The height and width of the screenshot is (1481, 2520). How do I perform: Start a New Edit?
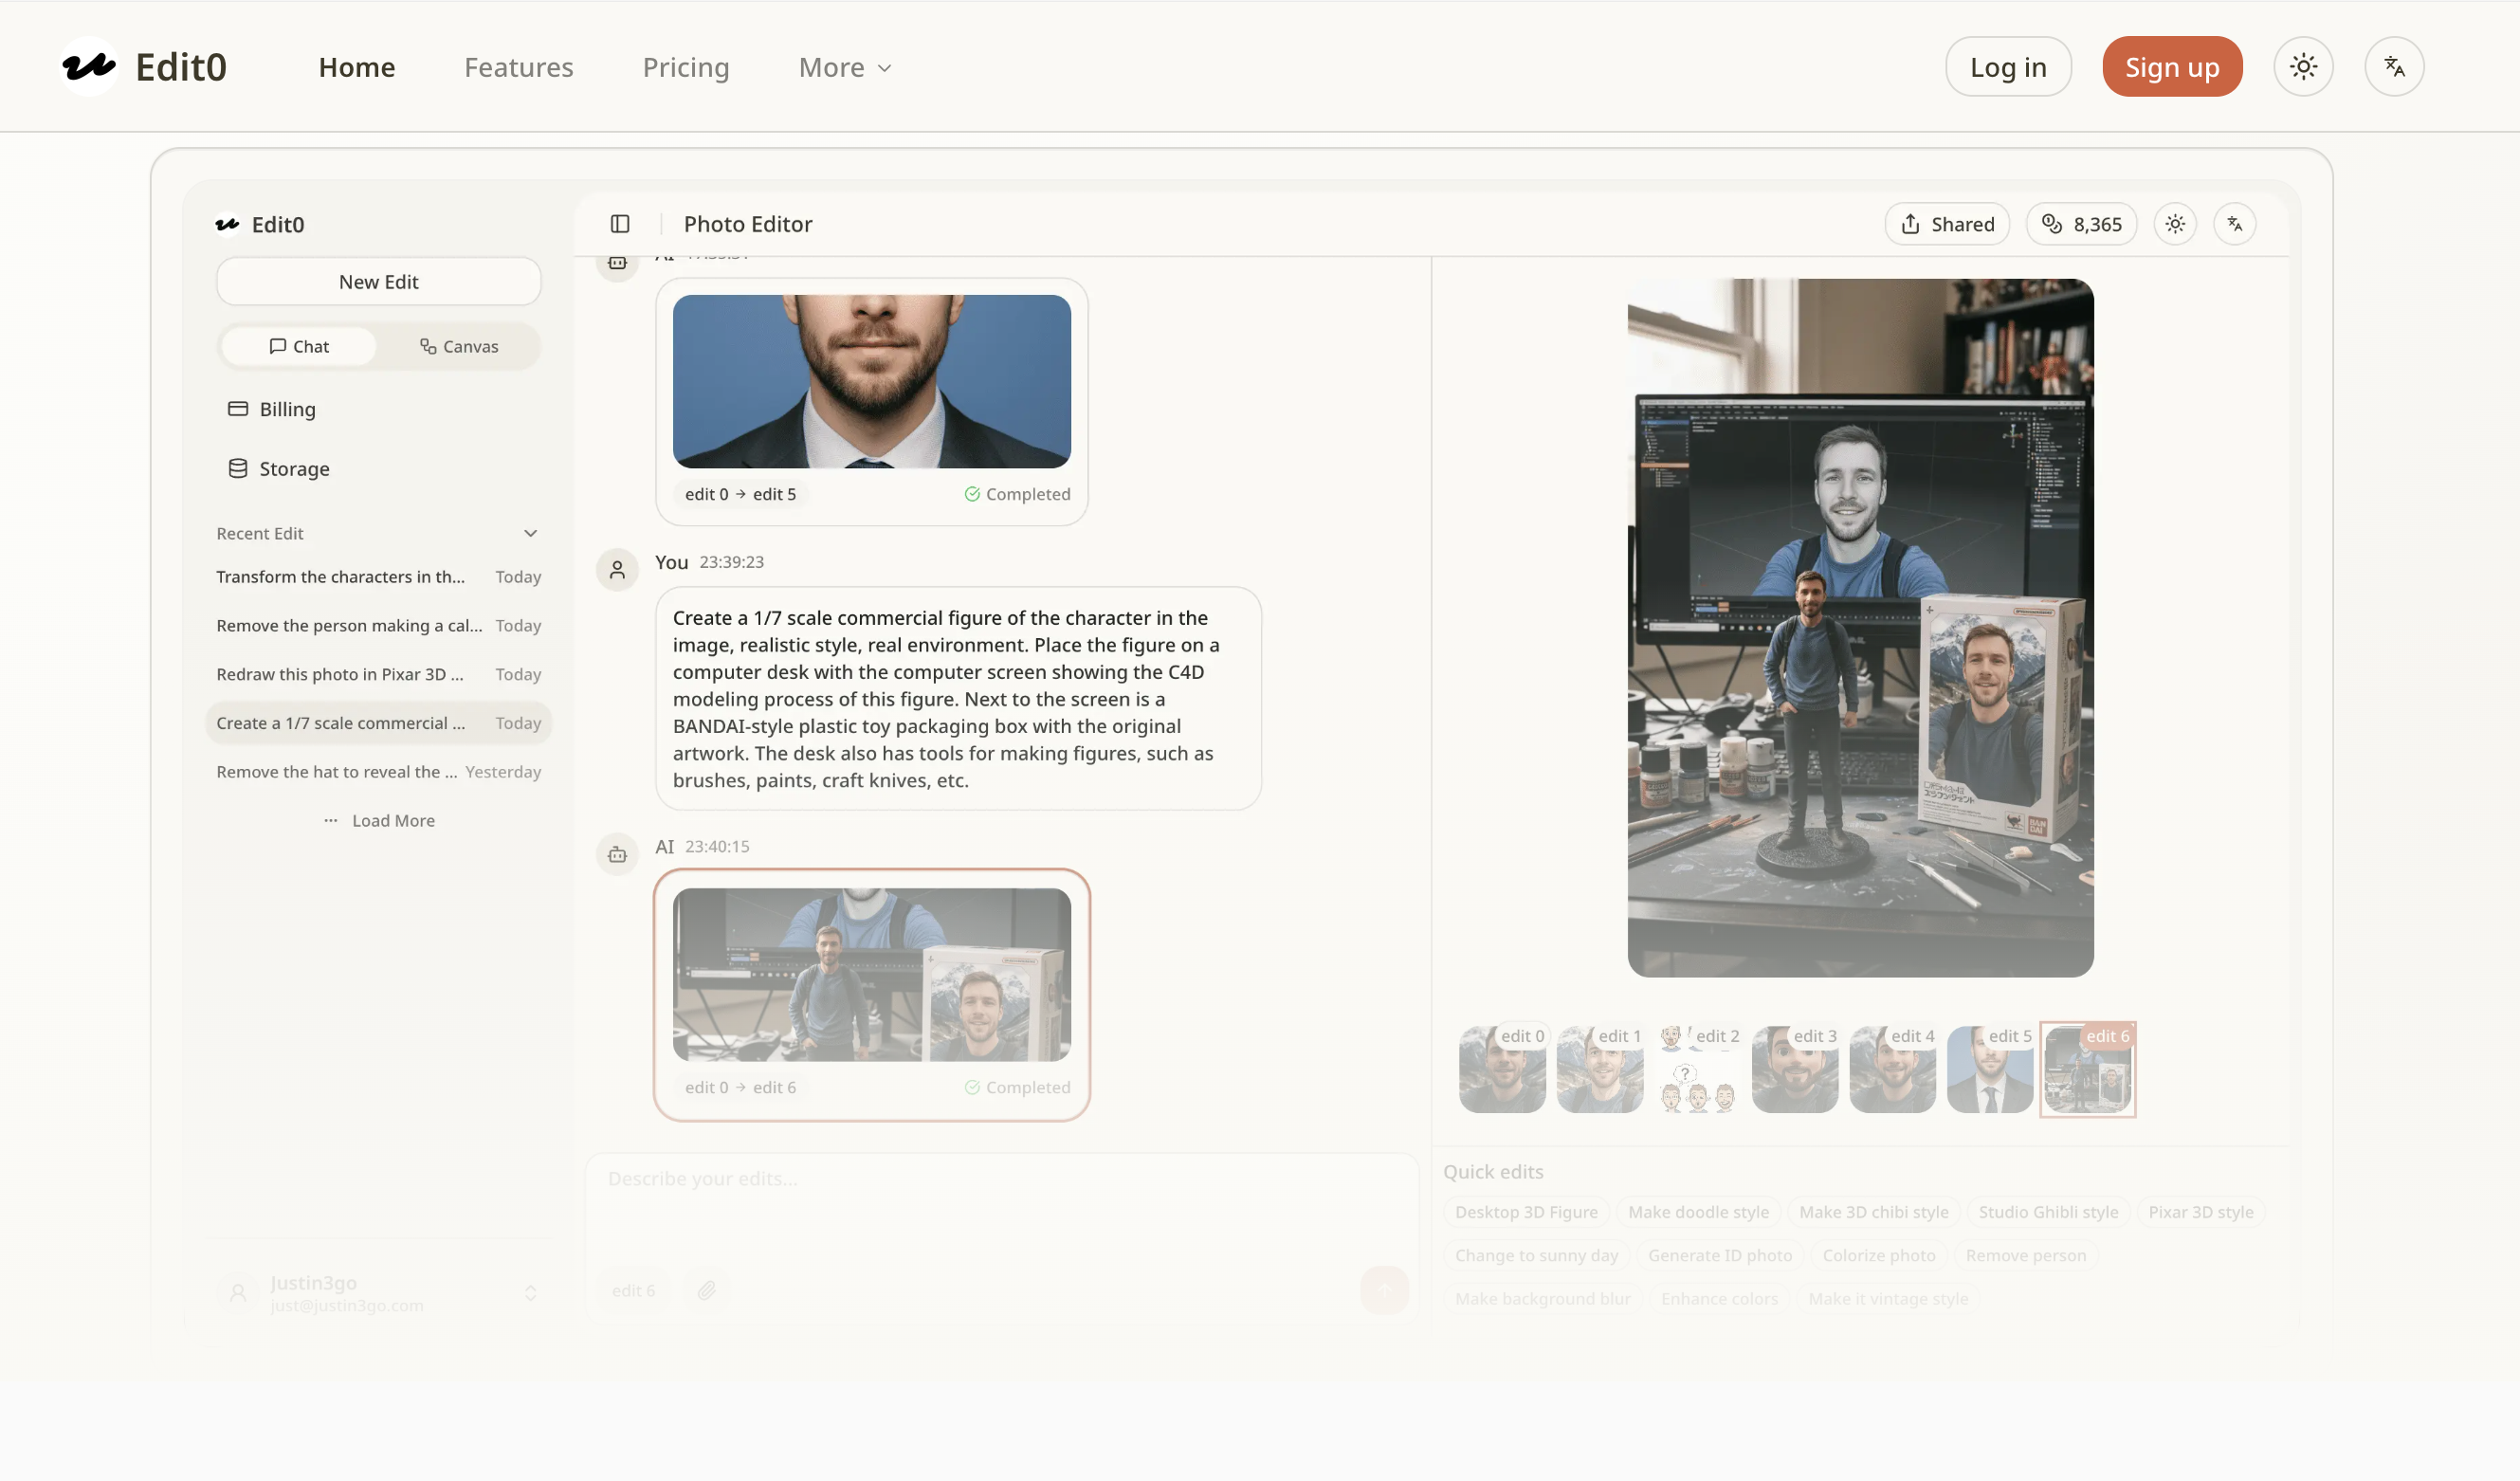click(378, 281)
